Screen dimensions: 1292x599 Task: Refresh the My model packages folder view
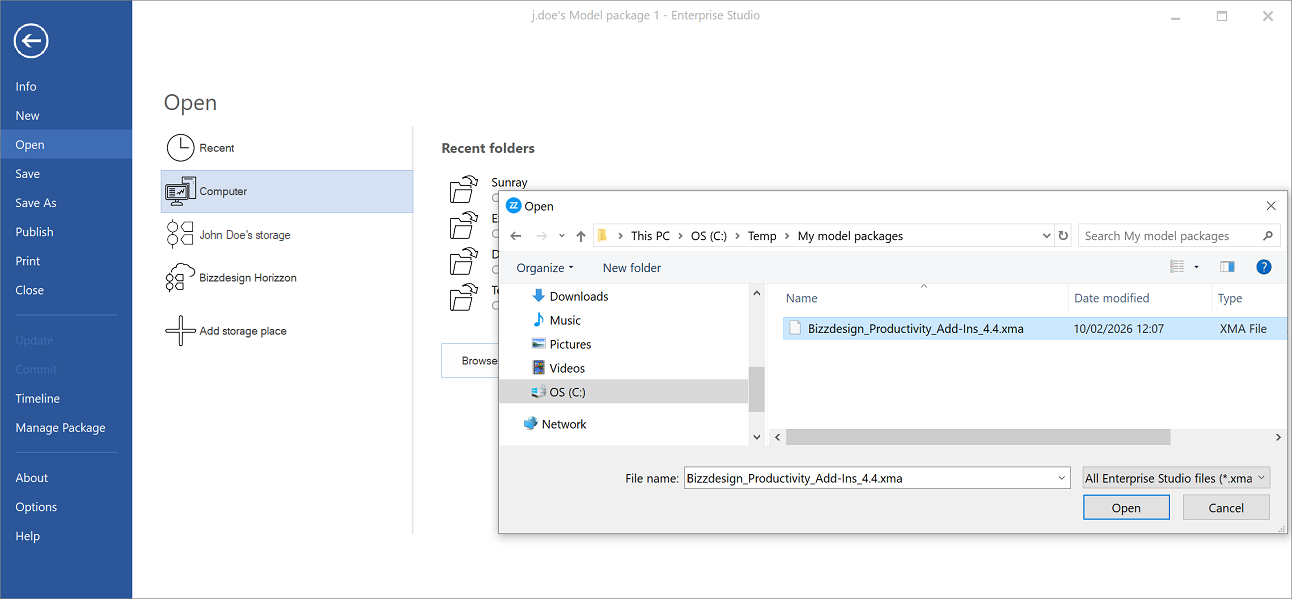click(1063, 236)
